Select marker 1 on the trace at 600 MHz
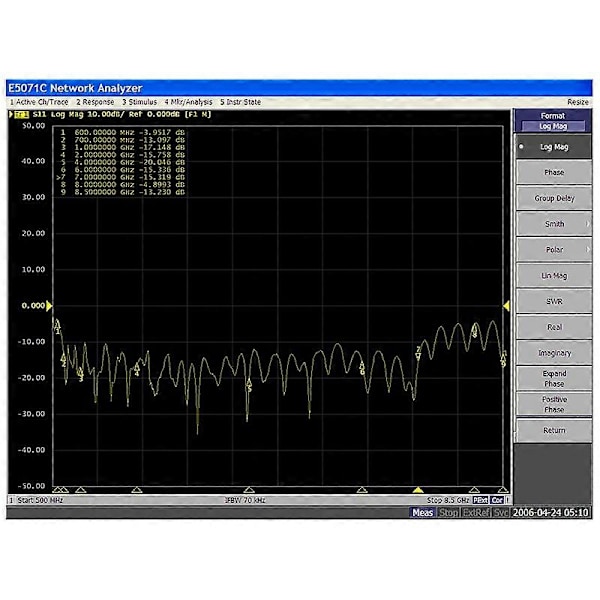Screen dimensions: 600x600 tap(57, 328)
